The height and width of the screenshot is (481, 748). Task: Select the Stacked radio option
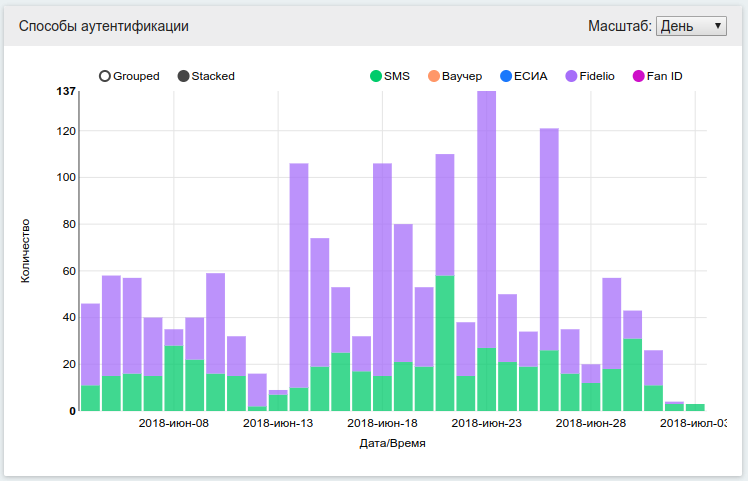point(183,76)
